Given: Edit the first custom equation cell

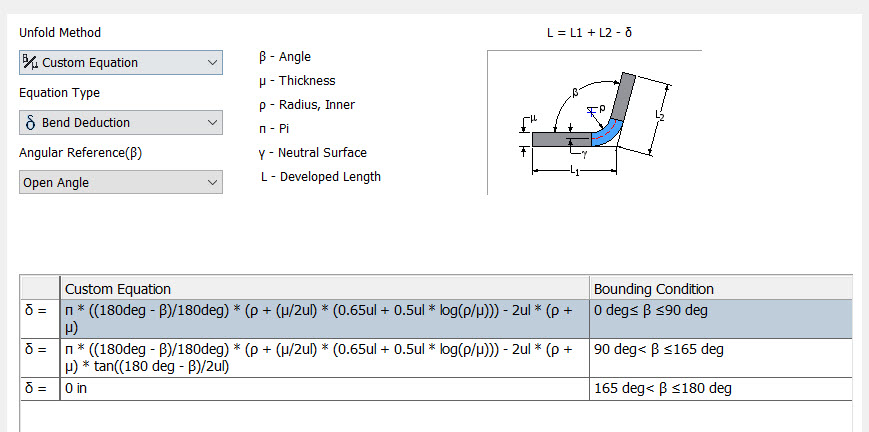Looking at the screenshot, I should (x=324, y=319).
